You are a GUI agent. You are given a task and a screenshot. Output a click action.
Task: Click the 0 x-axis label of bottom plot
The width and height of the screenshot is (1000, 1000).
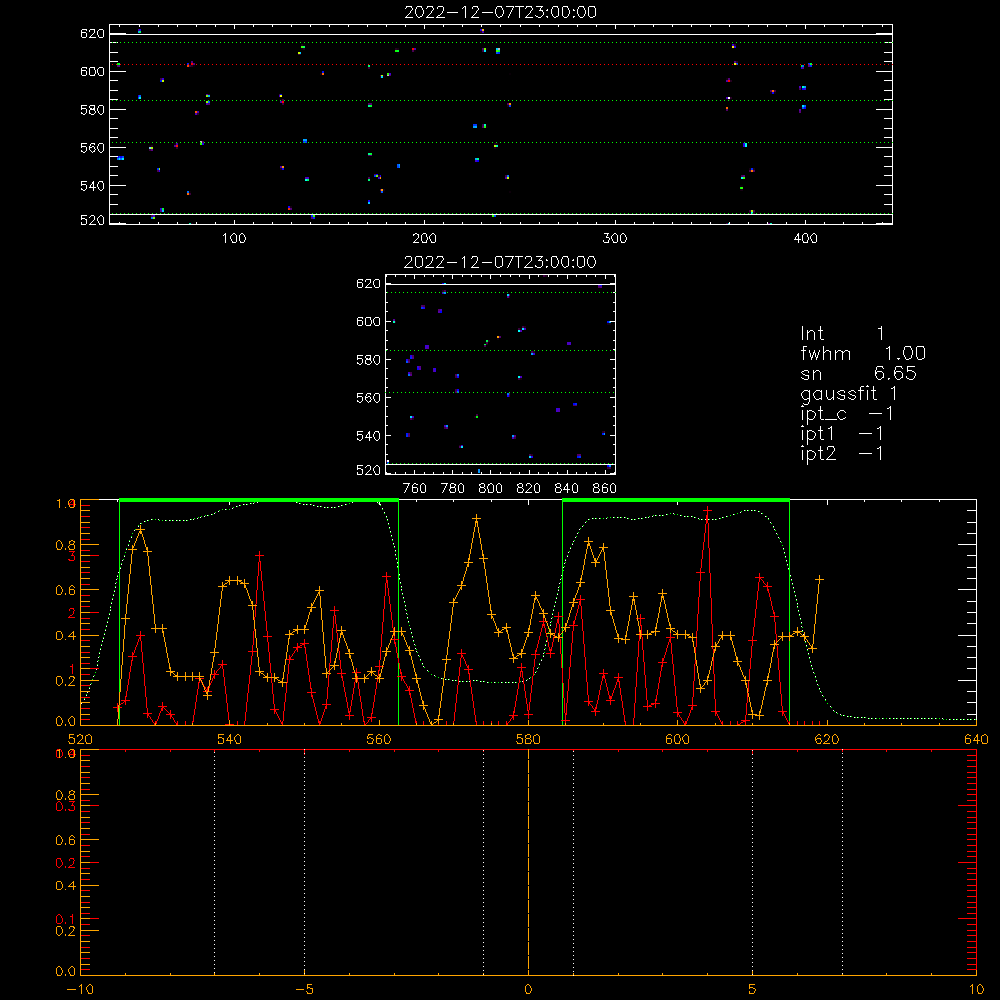tap(528, 989)
